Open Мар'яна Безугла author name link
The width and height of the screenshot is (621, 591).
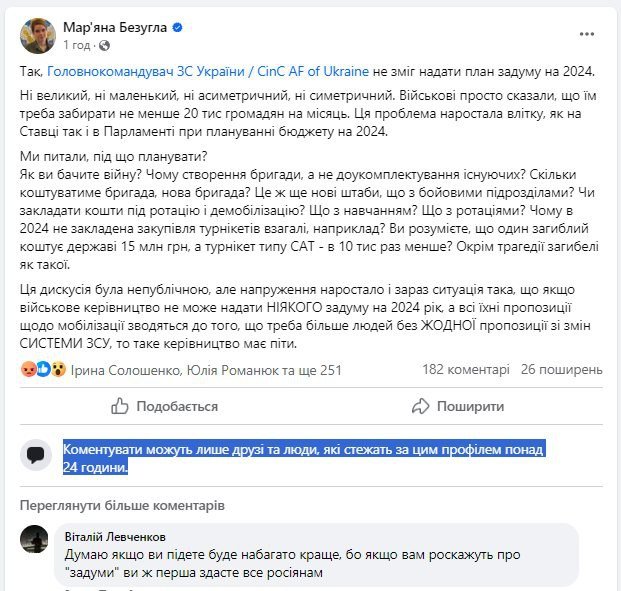pos(115,27)
